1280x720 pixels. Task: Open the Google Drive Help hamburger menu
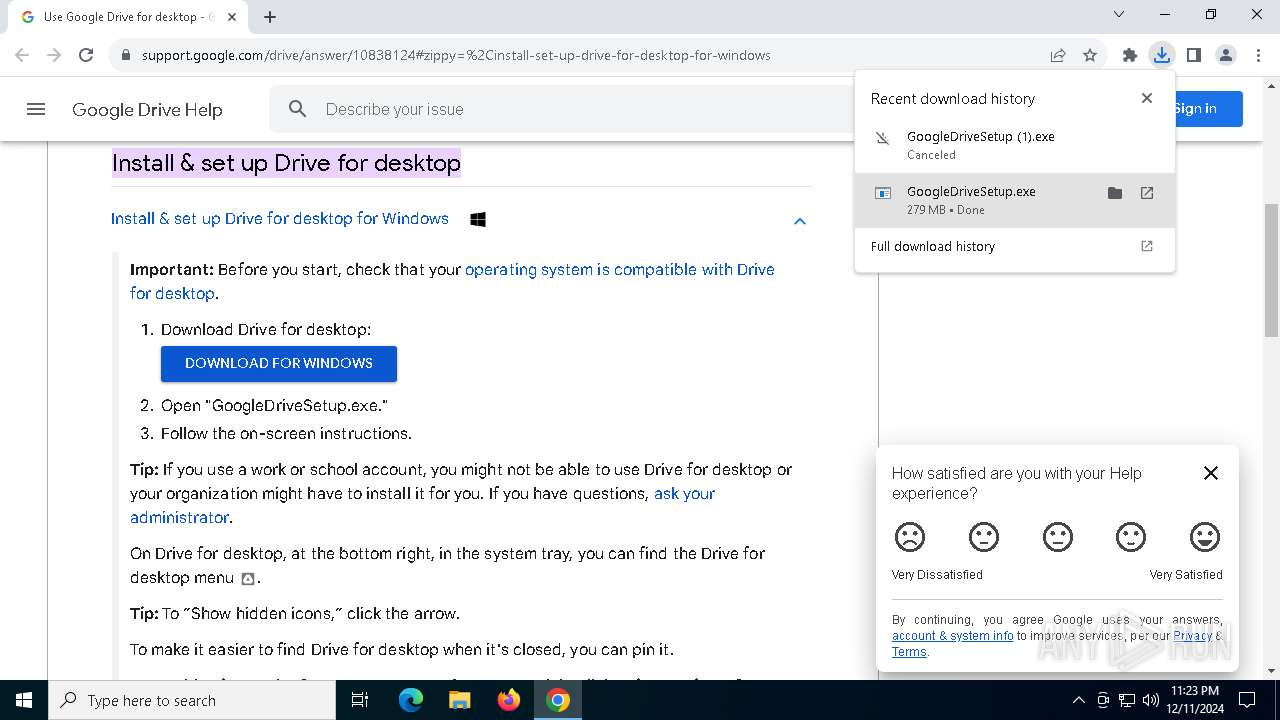pyautogui.click(x=36, y=109)
